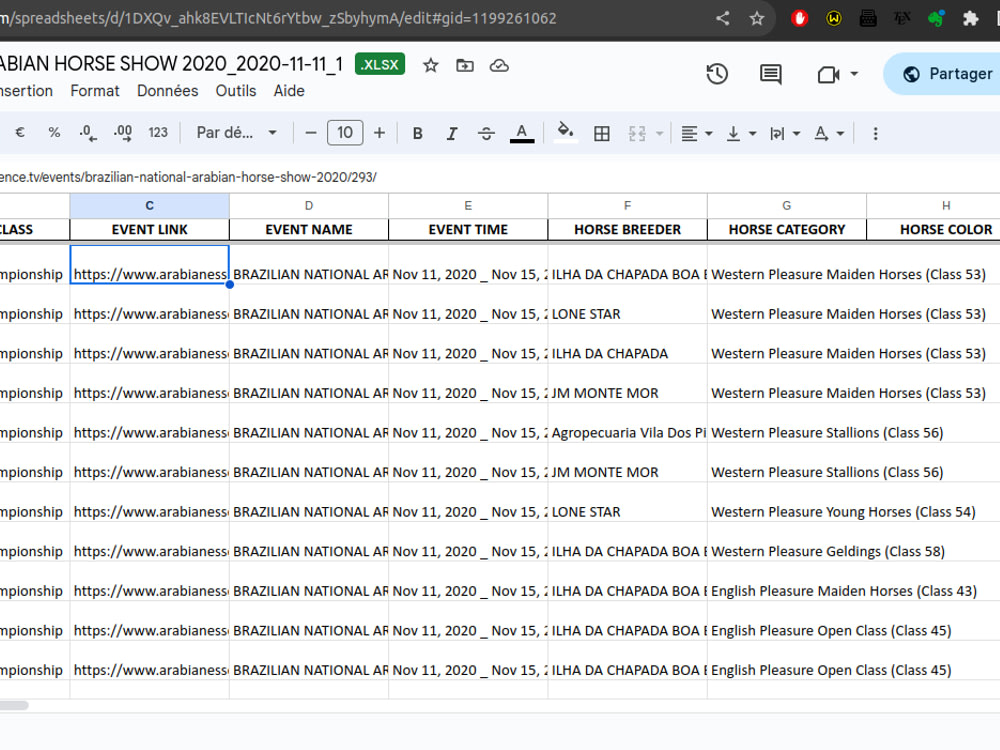The width and height of the screenshot is (1000, 750).
Task: Click the EVENT NAME header cell
Action: pyautogui.click(x=309, y=229)
